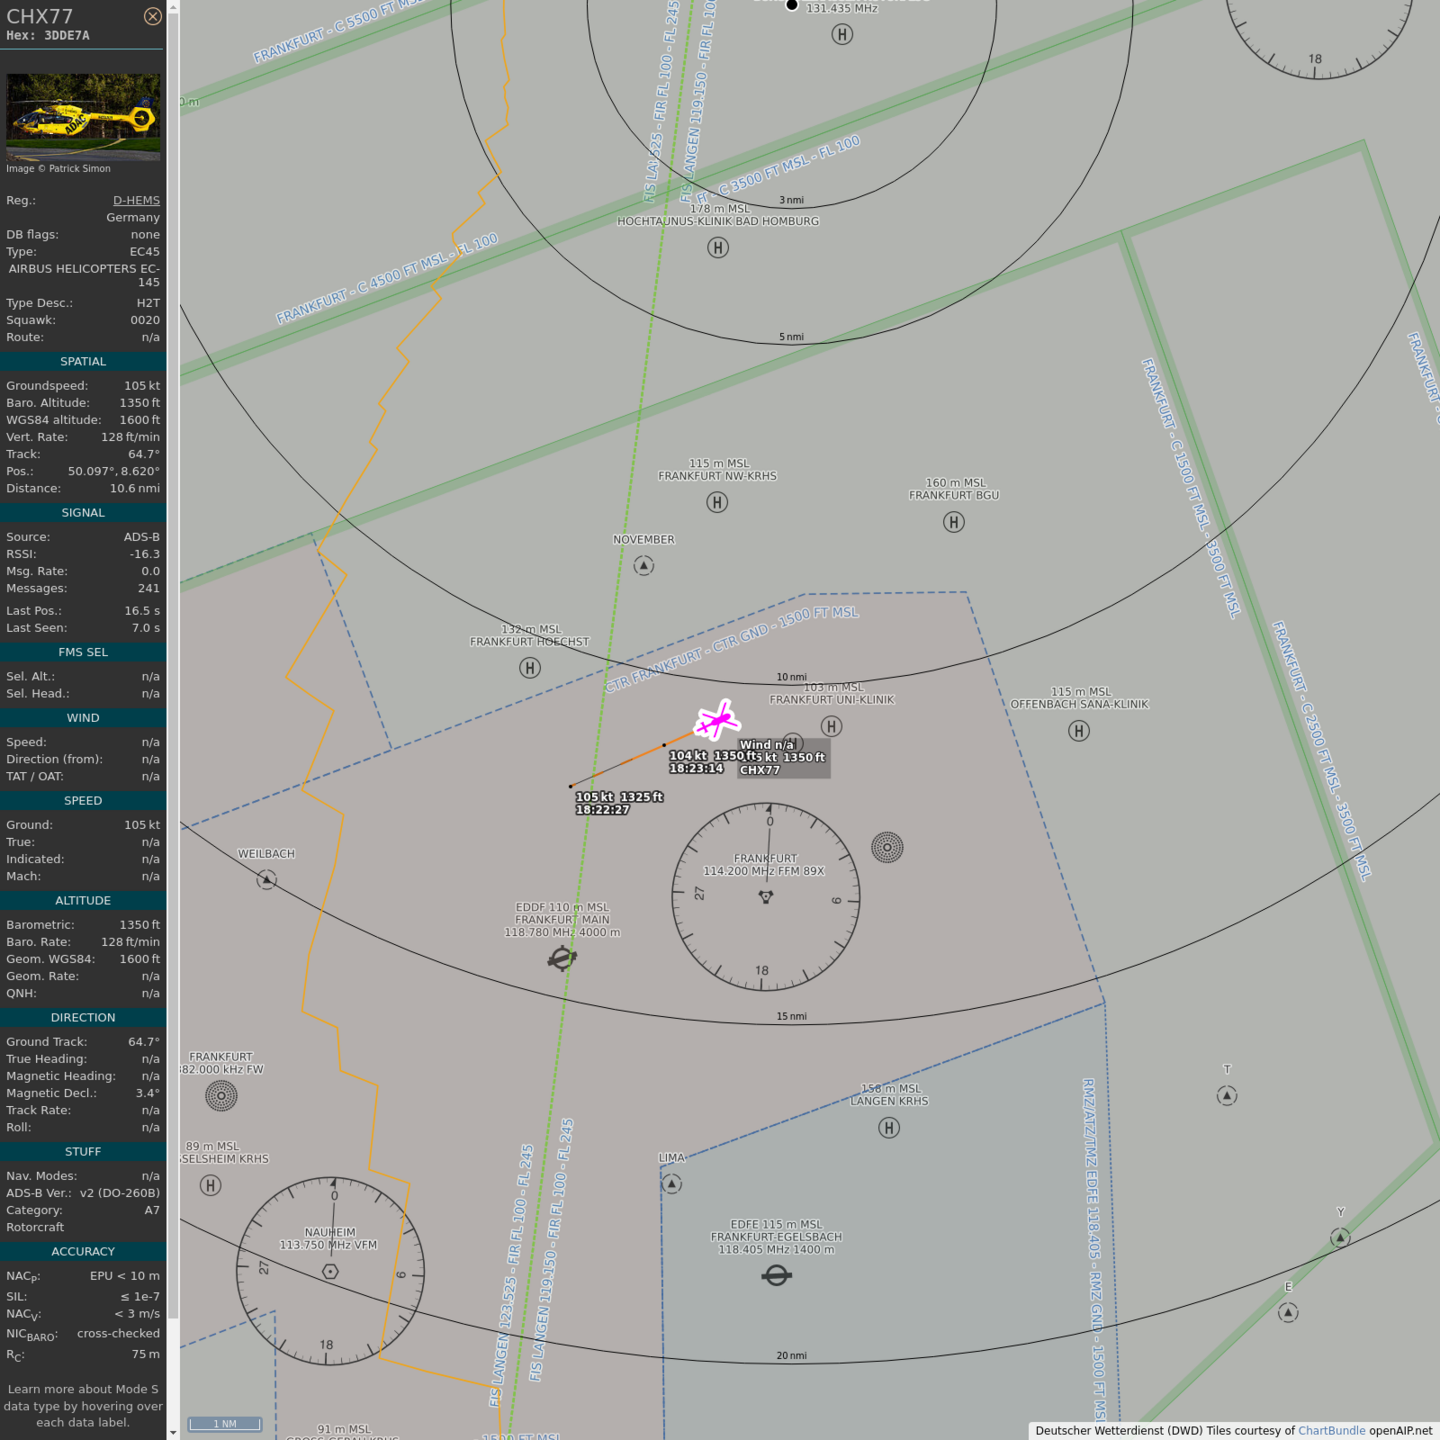Open the D-HEMS registration link

(136, 200)
